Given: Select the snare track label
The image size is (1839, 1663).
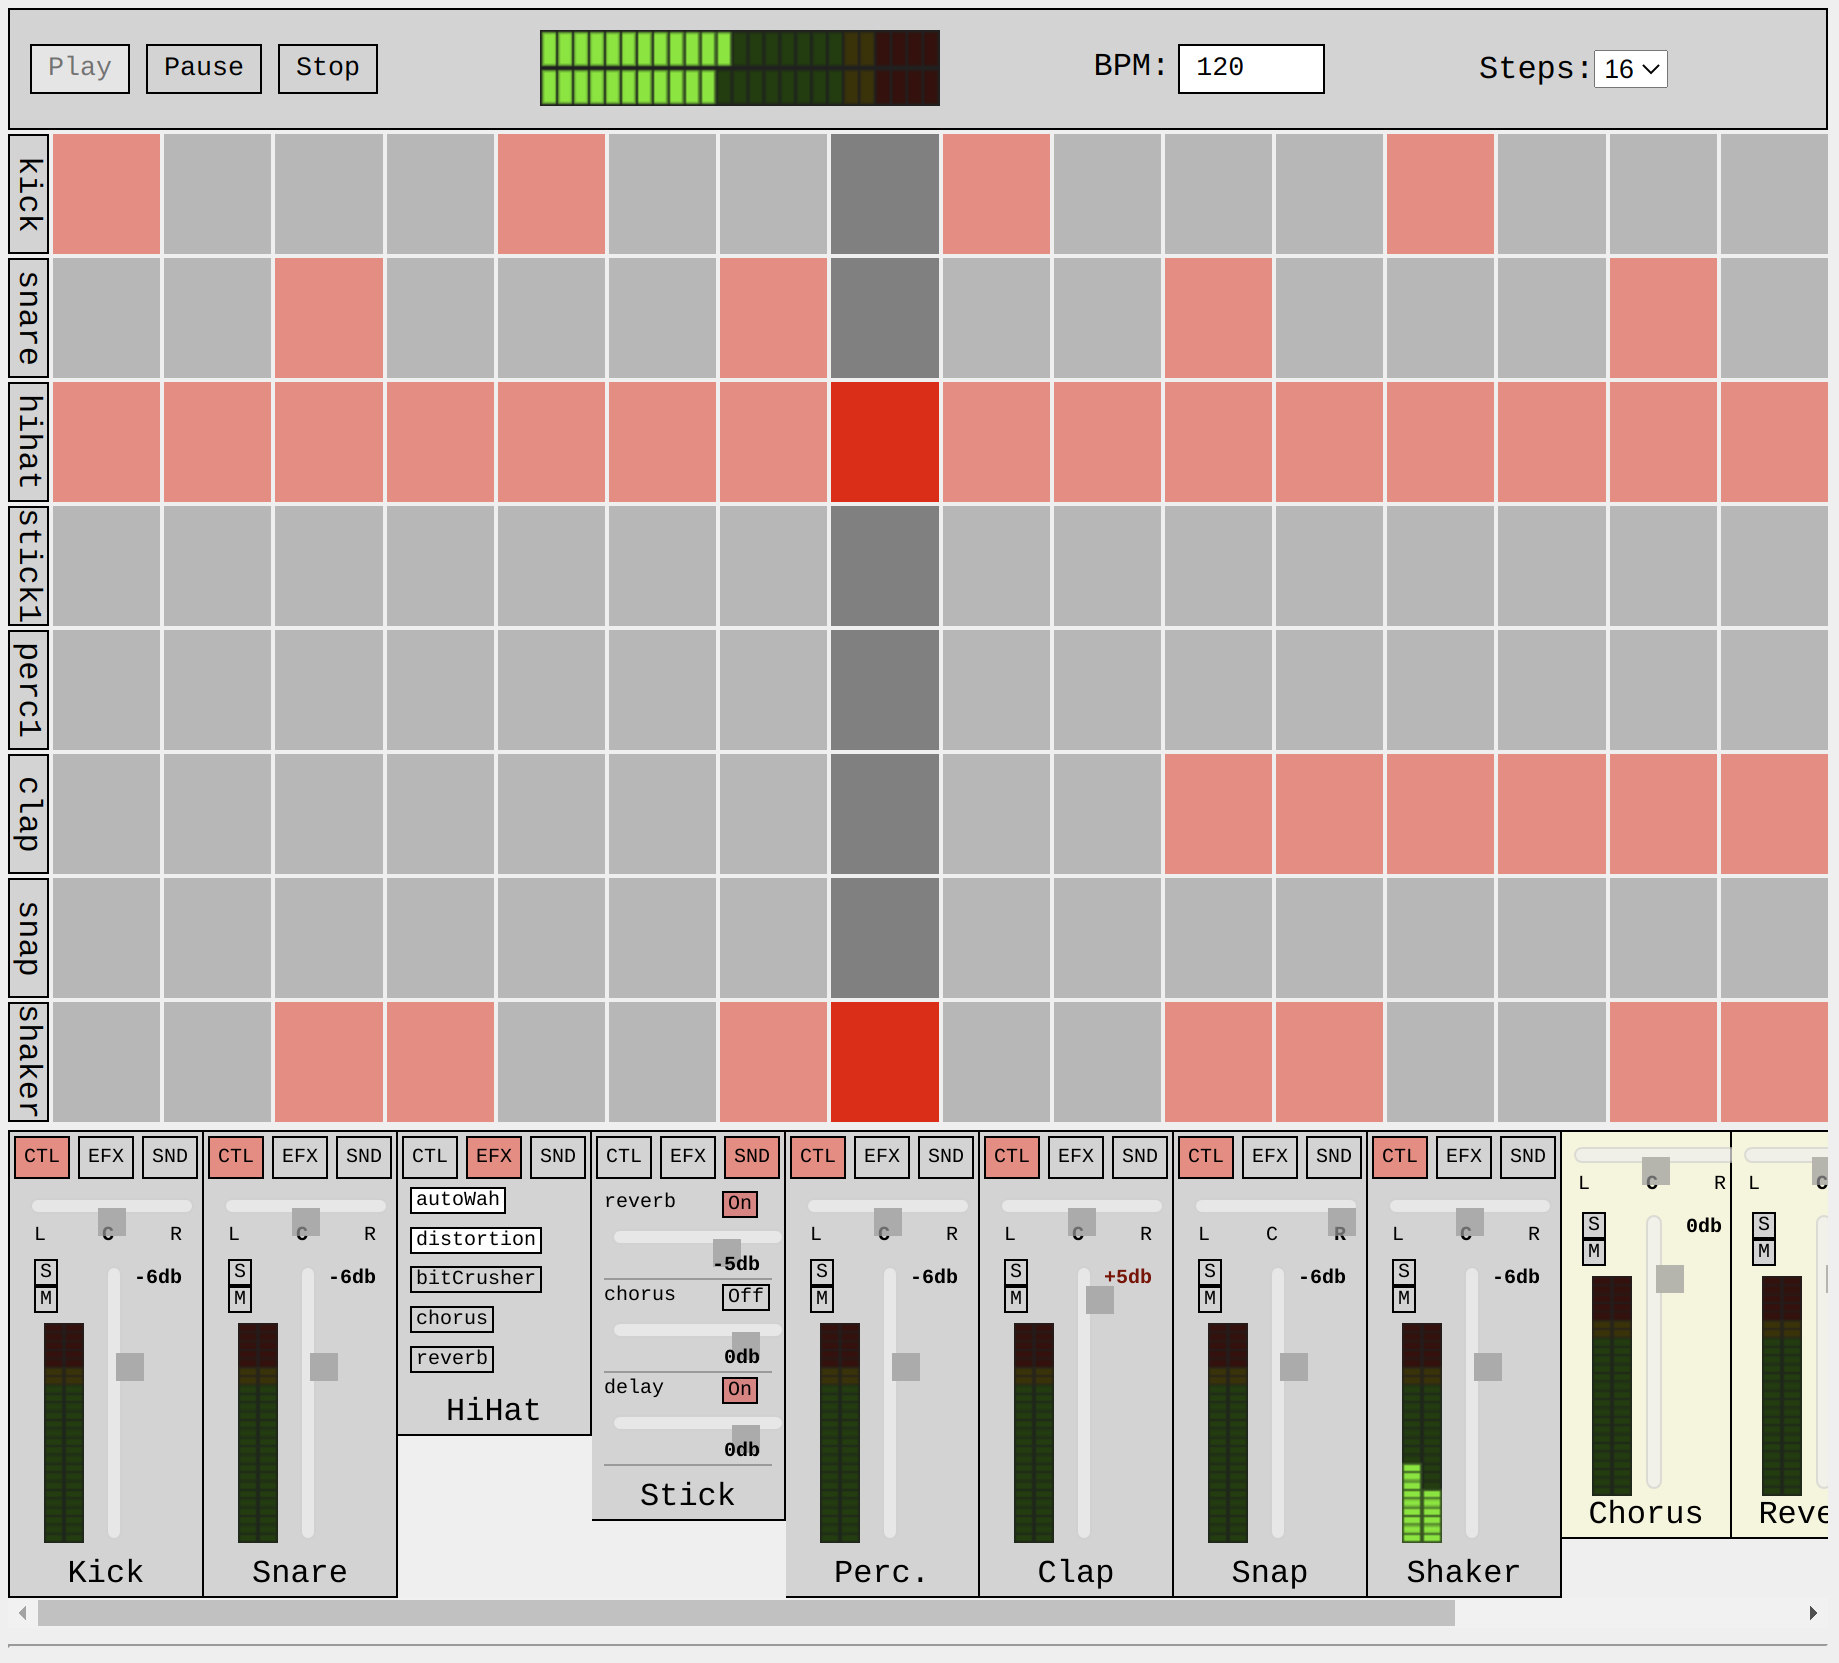Looking at the screenshot, I should [29, 318].
